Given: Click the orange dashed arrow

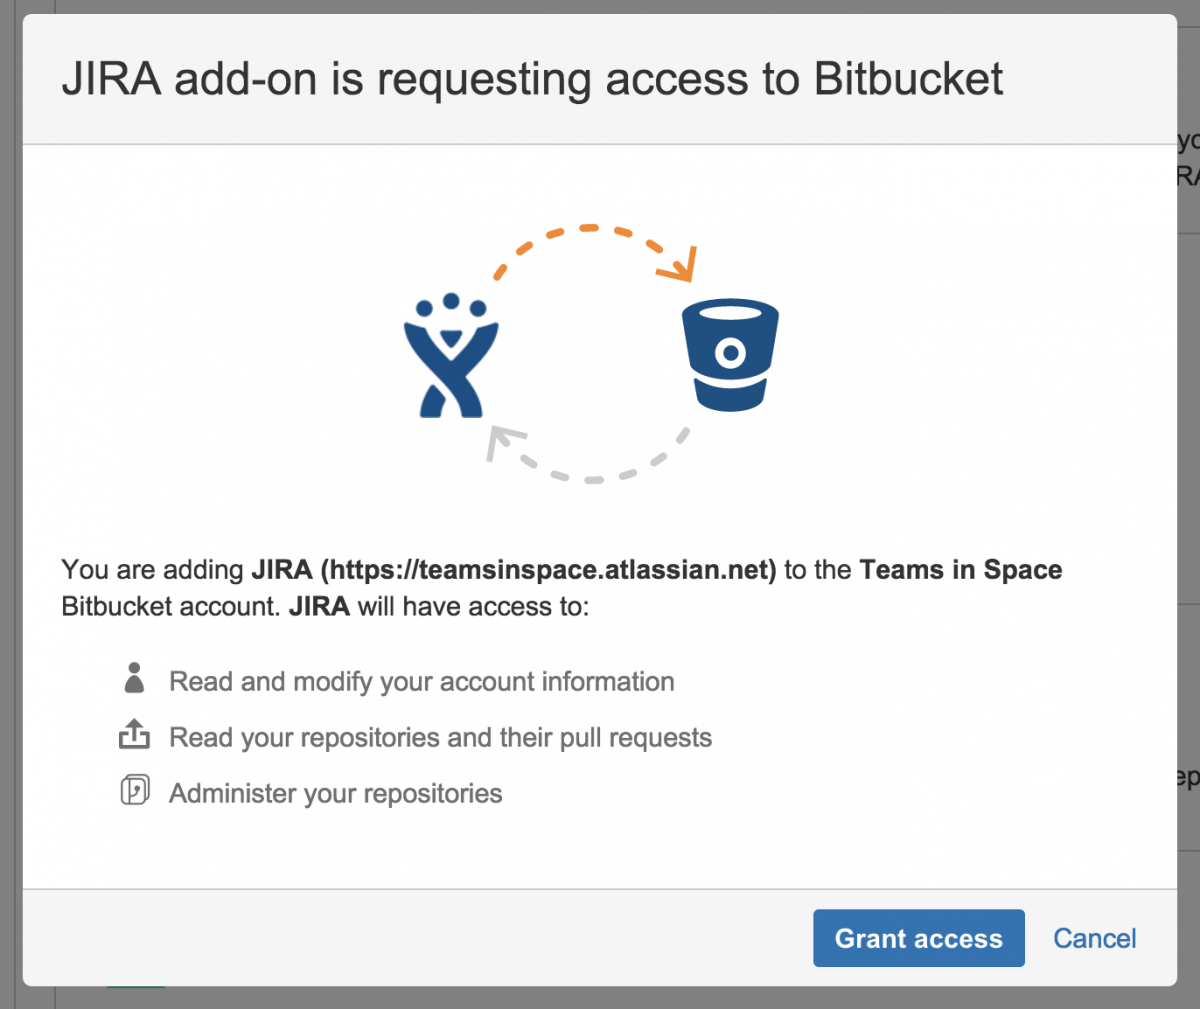Looking at the screenshot, I should click(596, 240).
